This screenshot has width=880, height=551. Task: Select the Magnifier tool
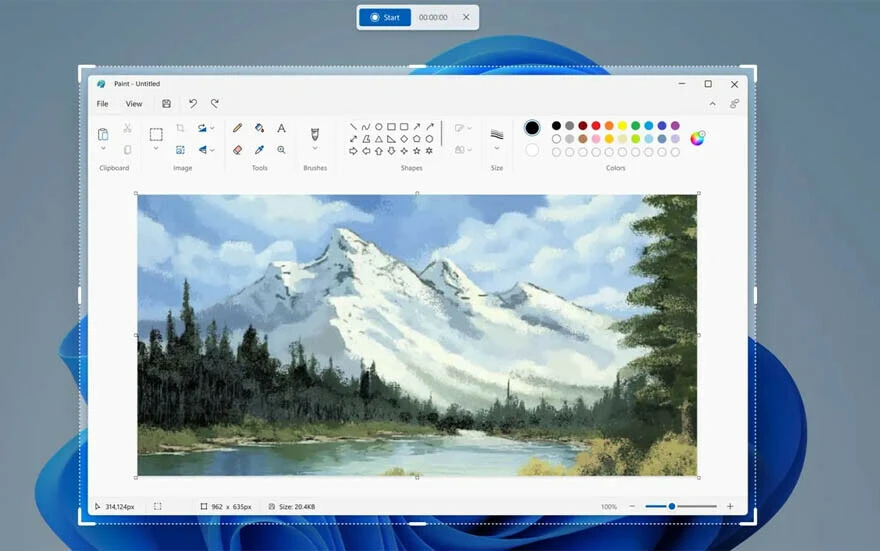(x=281, y=150)
